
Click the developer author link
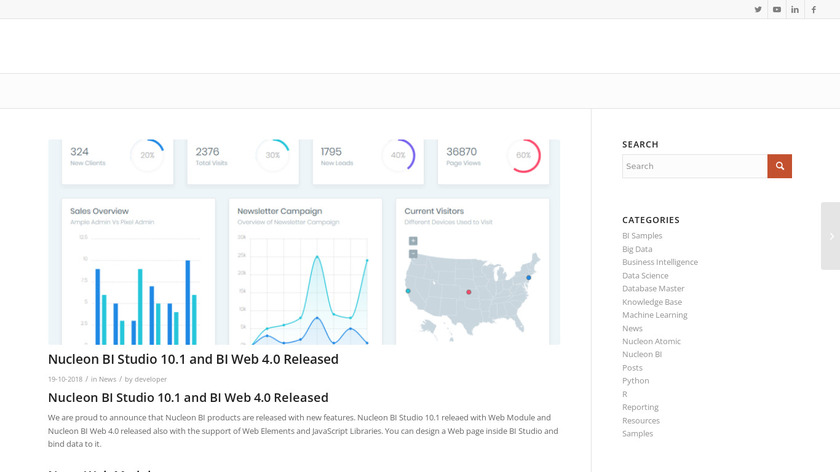[x=151, y=379]
